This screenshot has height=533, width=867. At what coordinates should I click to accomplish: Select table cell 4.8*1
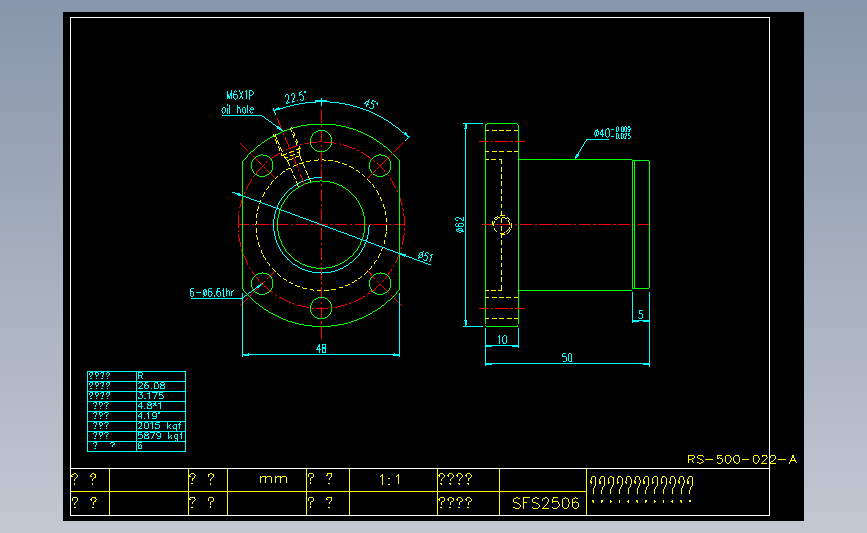coord(161,406)
